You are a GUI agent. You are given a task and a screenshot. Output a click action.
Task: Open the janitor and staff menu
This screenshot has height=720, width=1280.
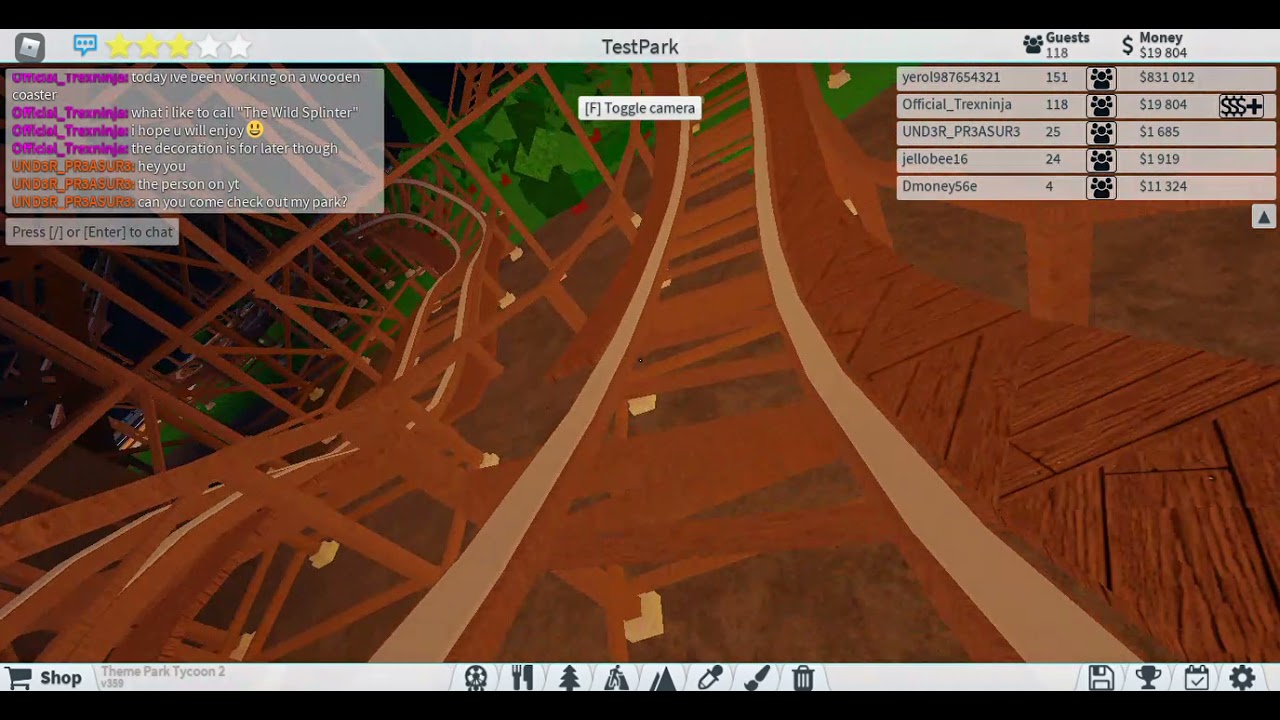616,678
